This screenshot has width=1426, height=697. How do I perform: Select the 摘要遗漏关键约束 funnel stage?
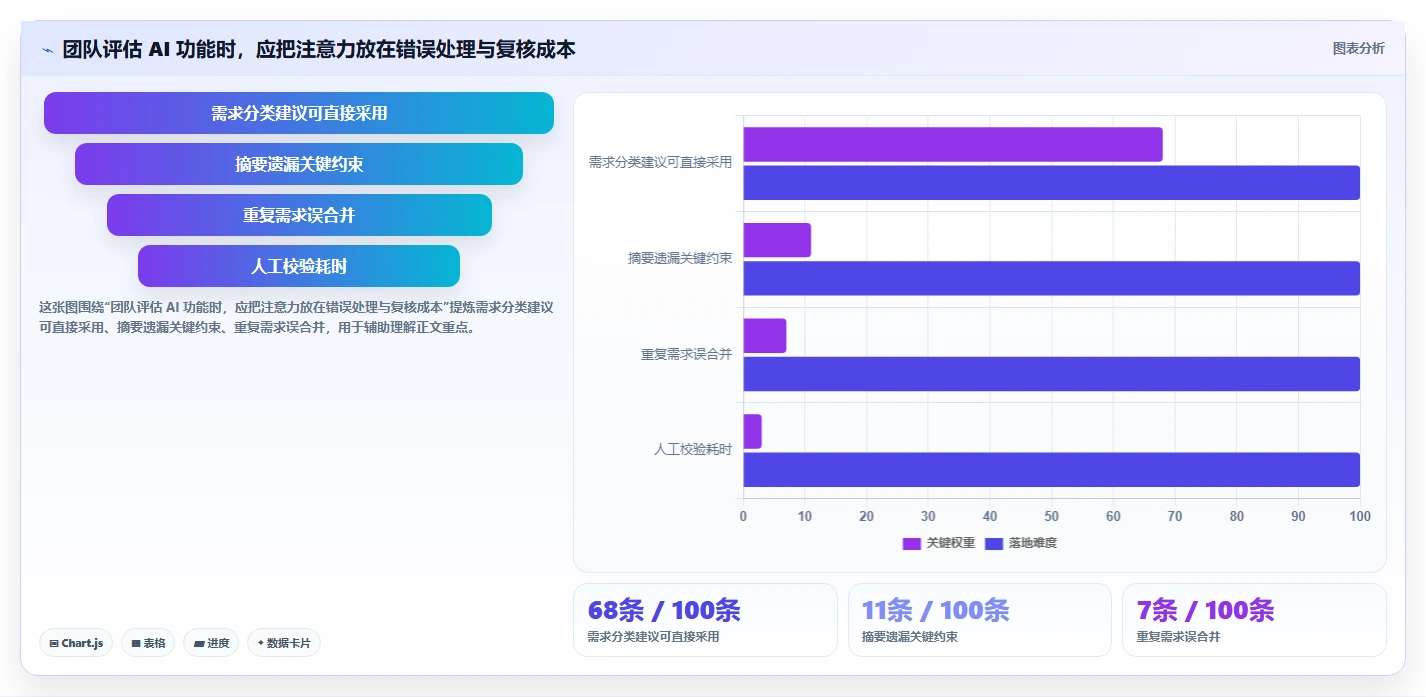(299, 164)
